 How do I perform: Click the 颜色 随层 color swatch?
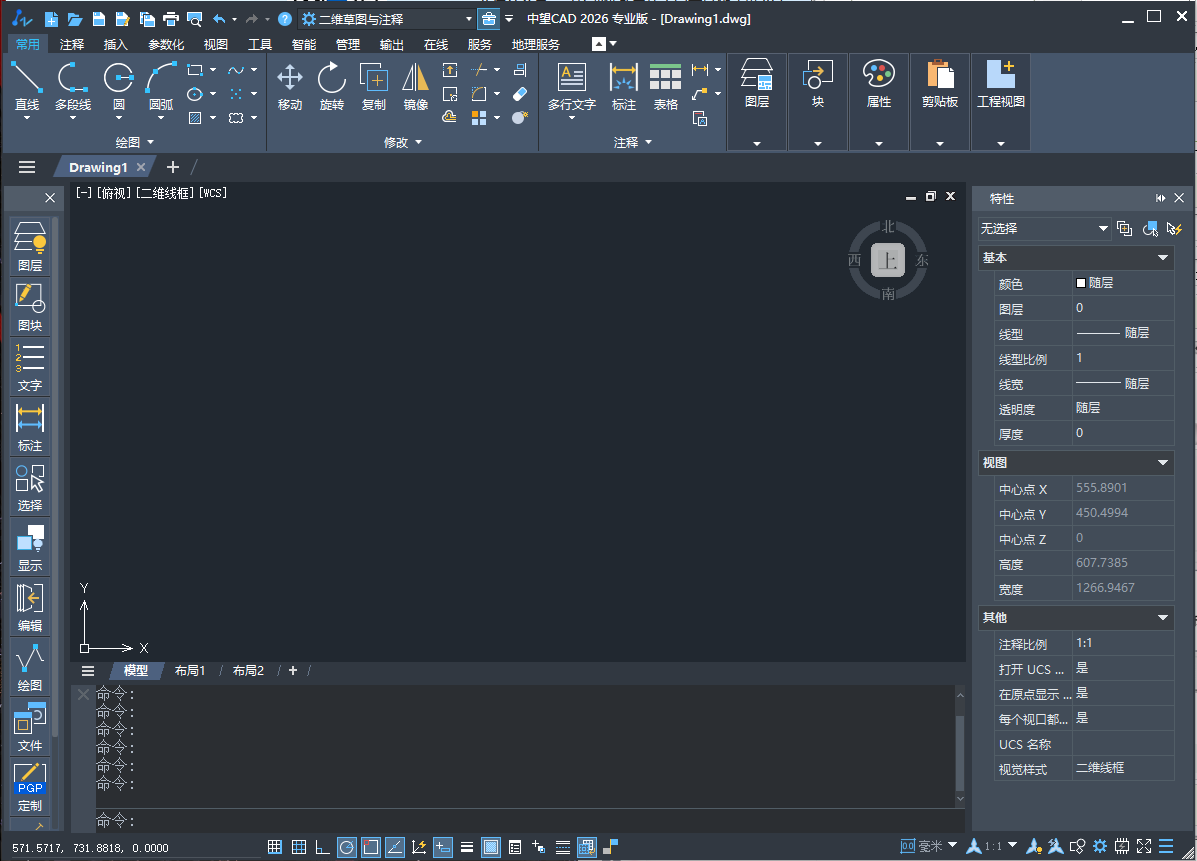(1081, 283)
